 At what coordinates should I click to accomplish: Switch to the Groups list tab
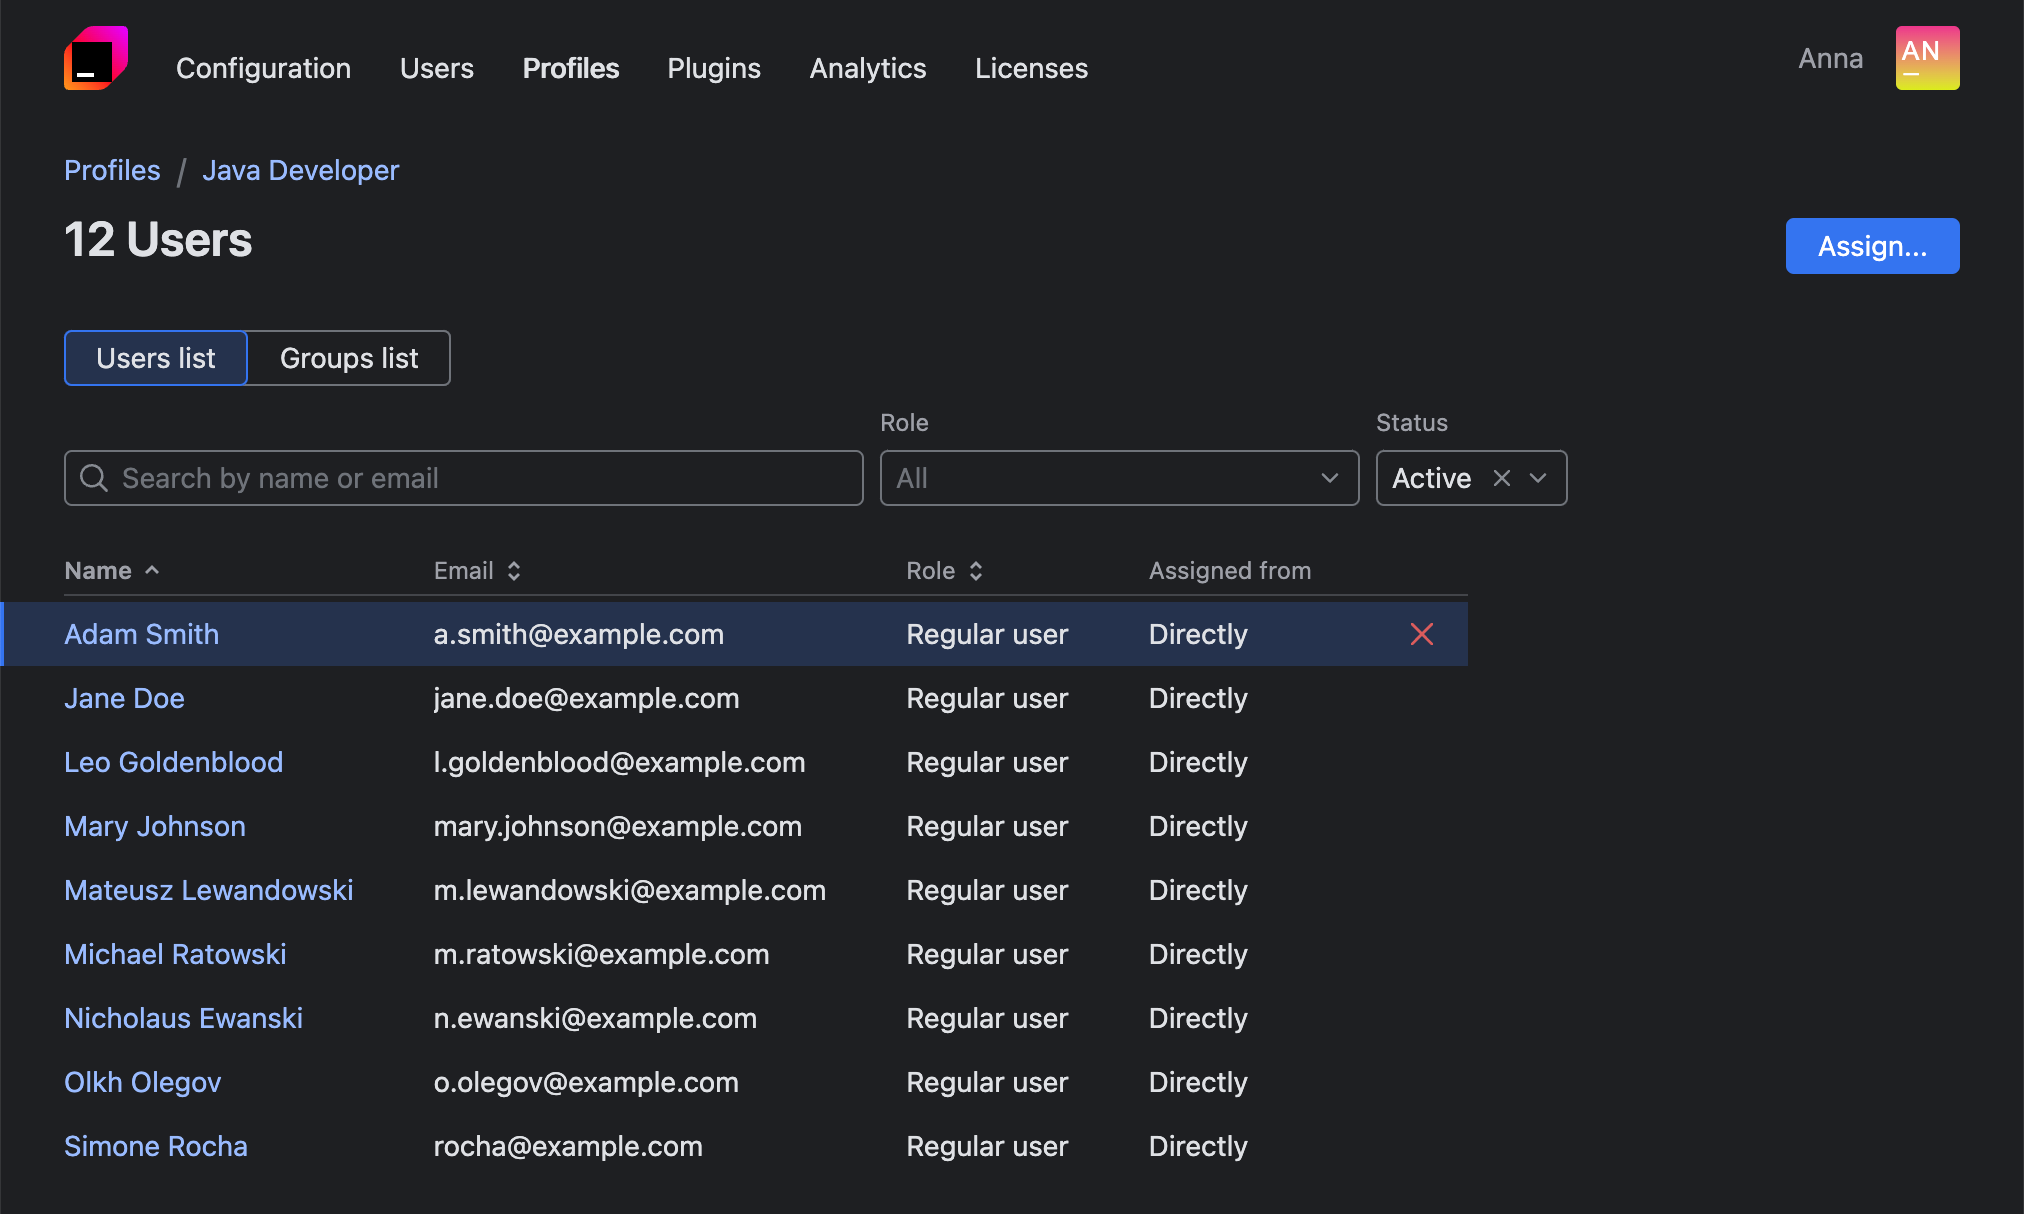[x=348, y=358]
